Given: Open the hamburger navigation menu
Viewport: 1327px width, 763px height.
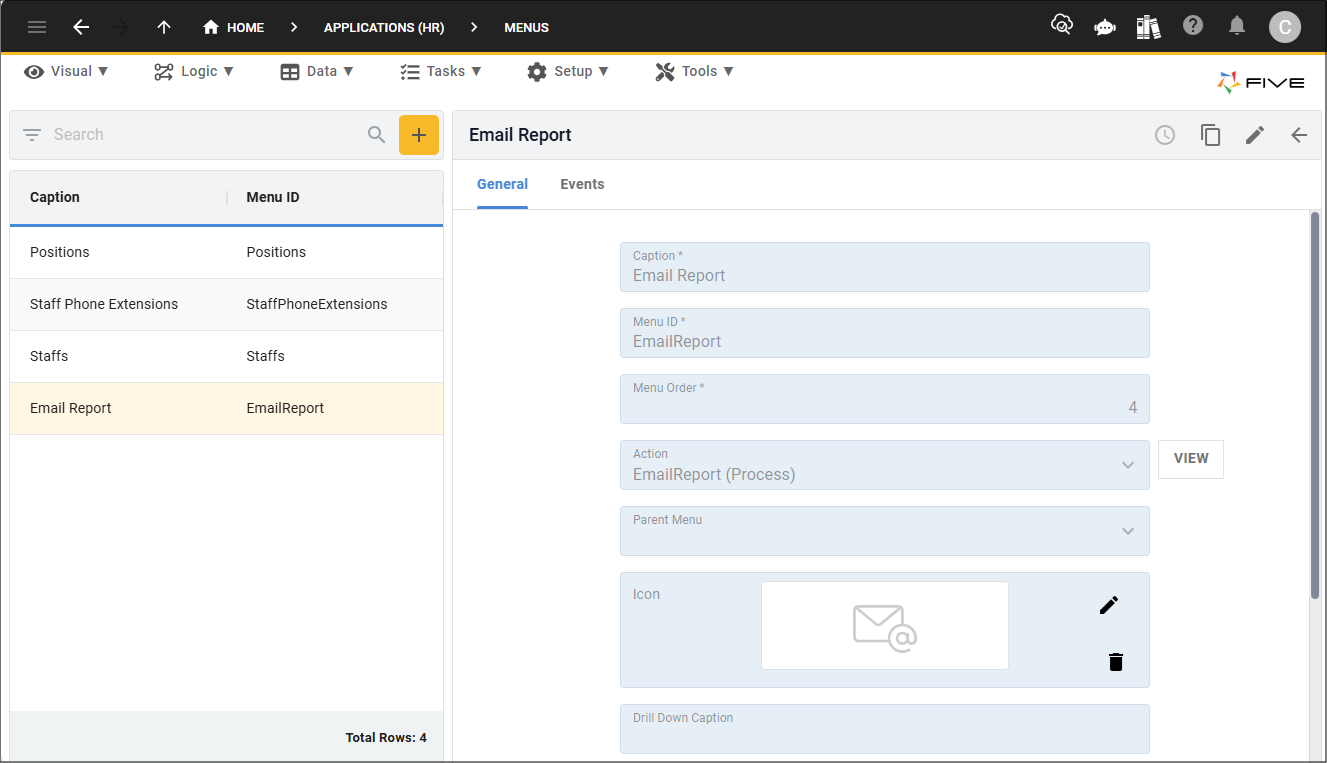Looking at the screenshot, I should [37, 27].
